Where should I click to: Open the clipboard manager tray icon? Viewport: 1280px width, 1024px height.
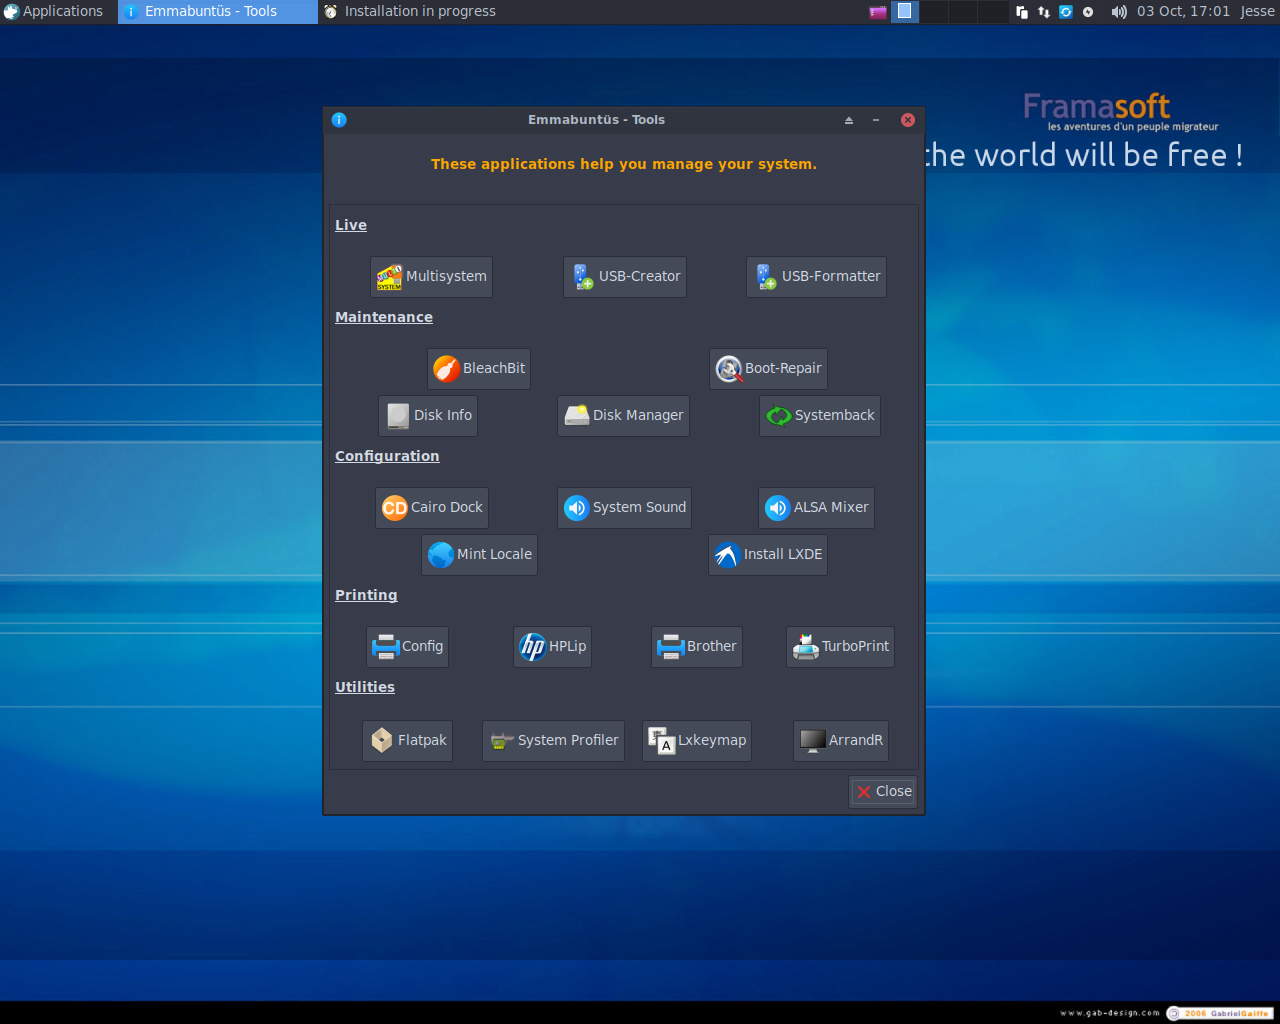click(x=1021, y=12)
